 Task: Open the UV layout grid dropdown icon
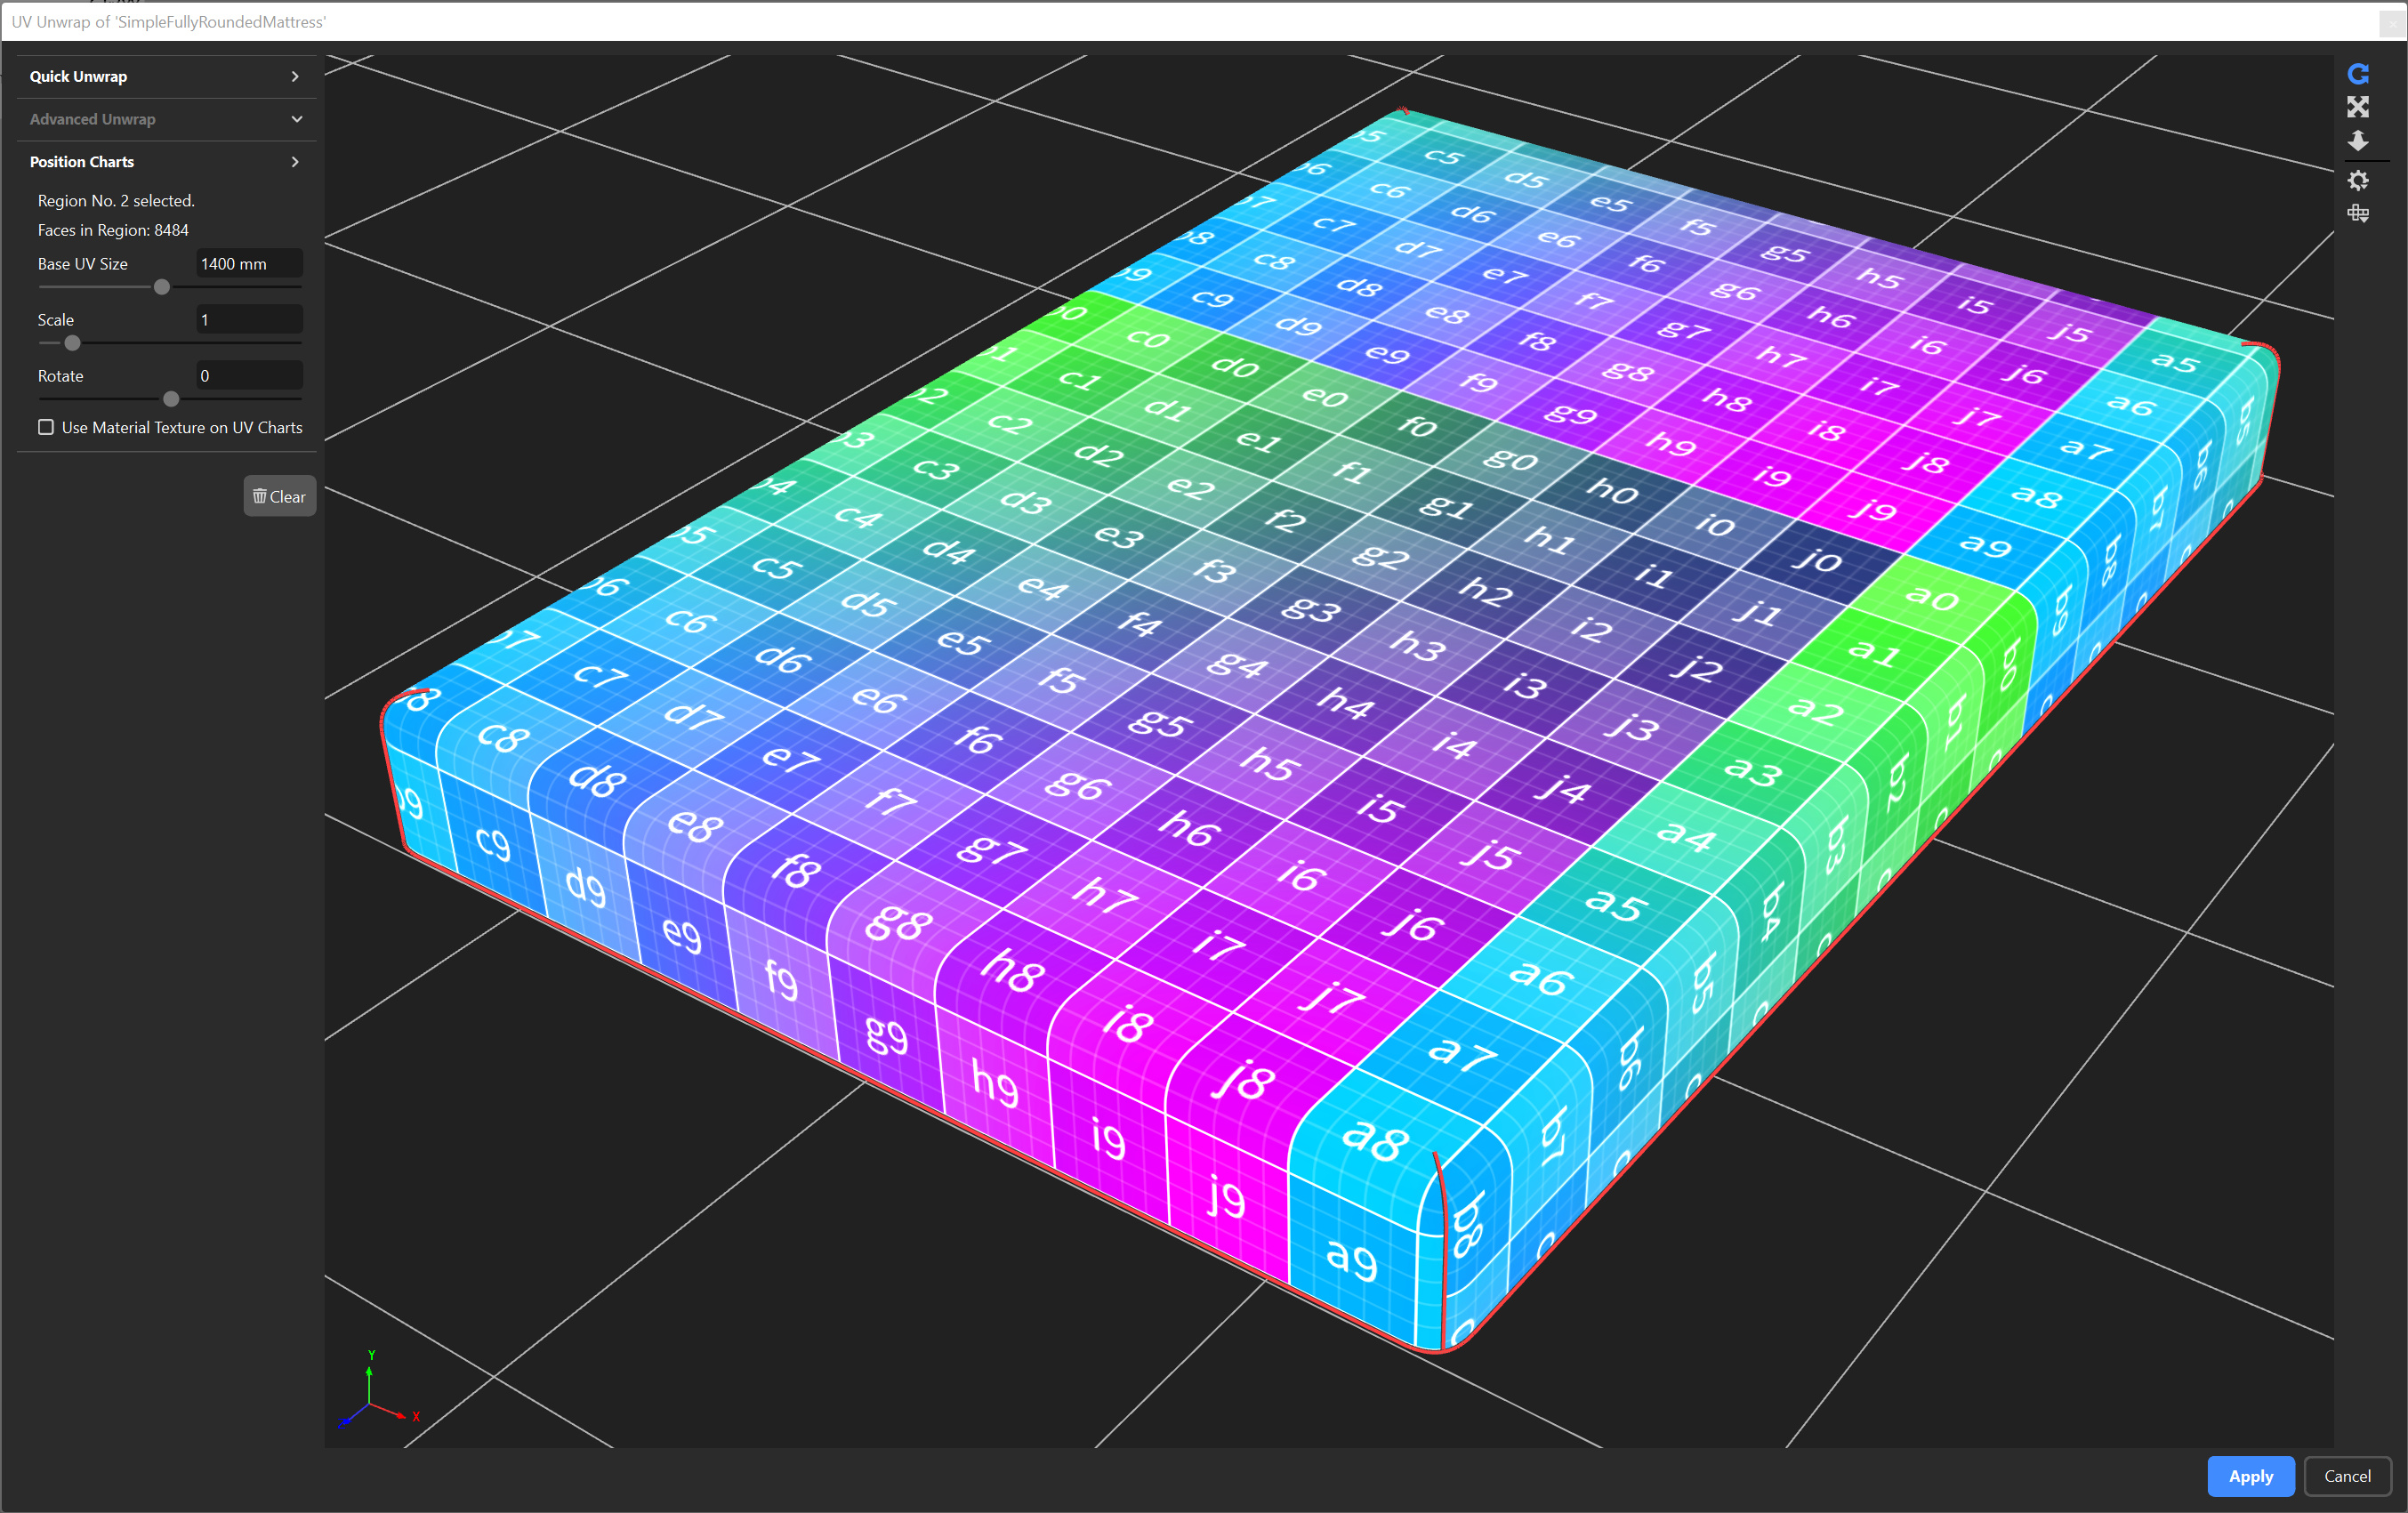[x=2357, y=213]
